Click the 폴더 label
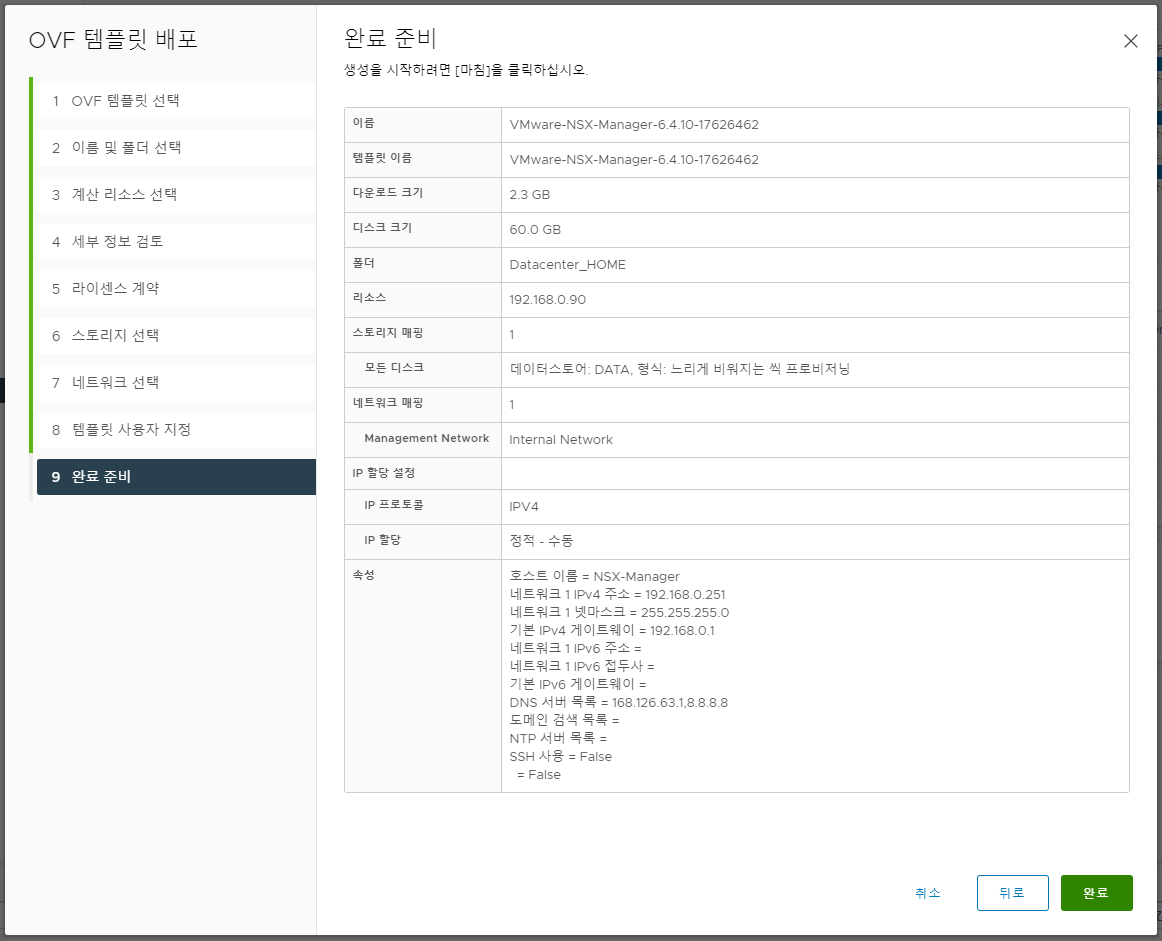The image size is (1162, 941). pos(363,263)
